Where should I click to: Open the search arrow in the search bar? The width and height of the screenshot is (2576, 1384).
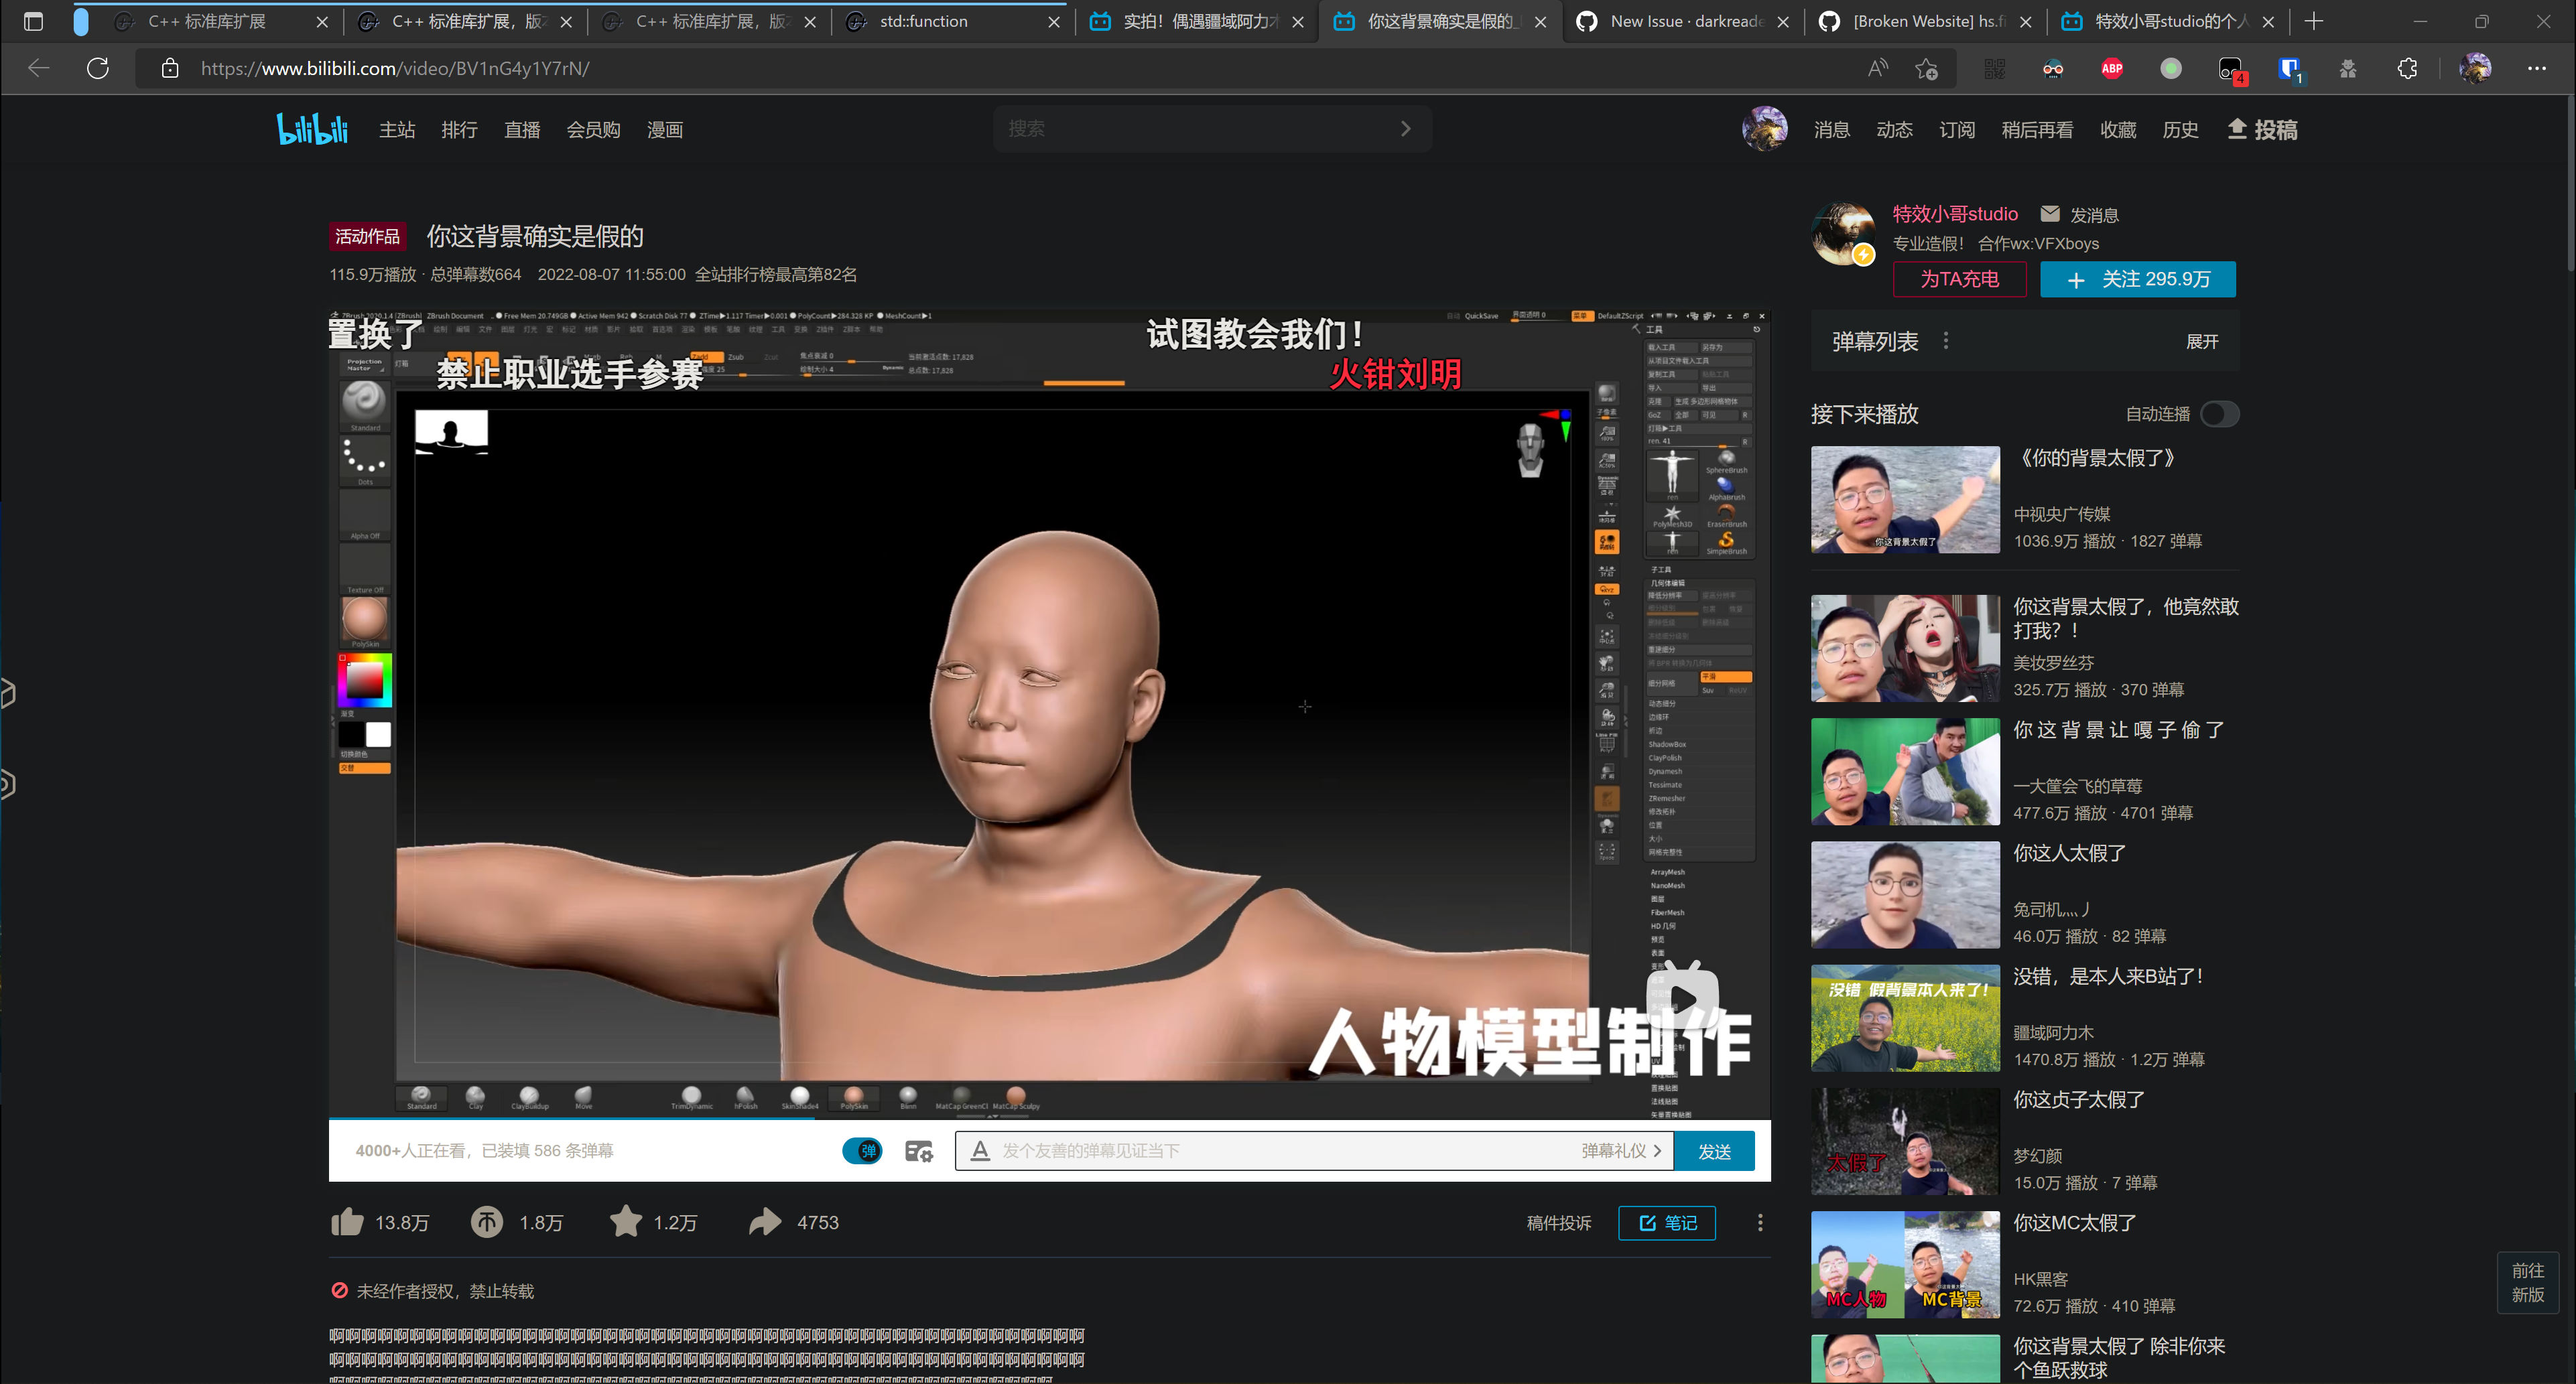(1405, 128)
